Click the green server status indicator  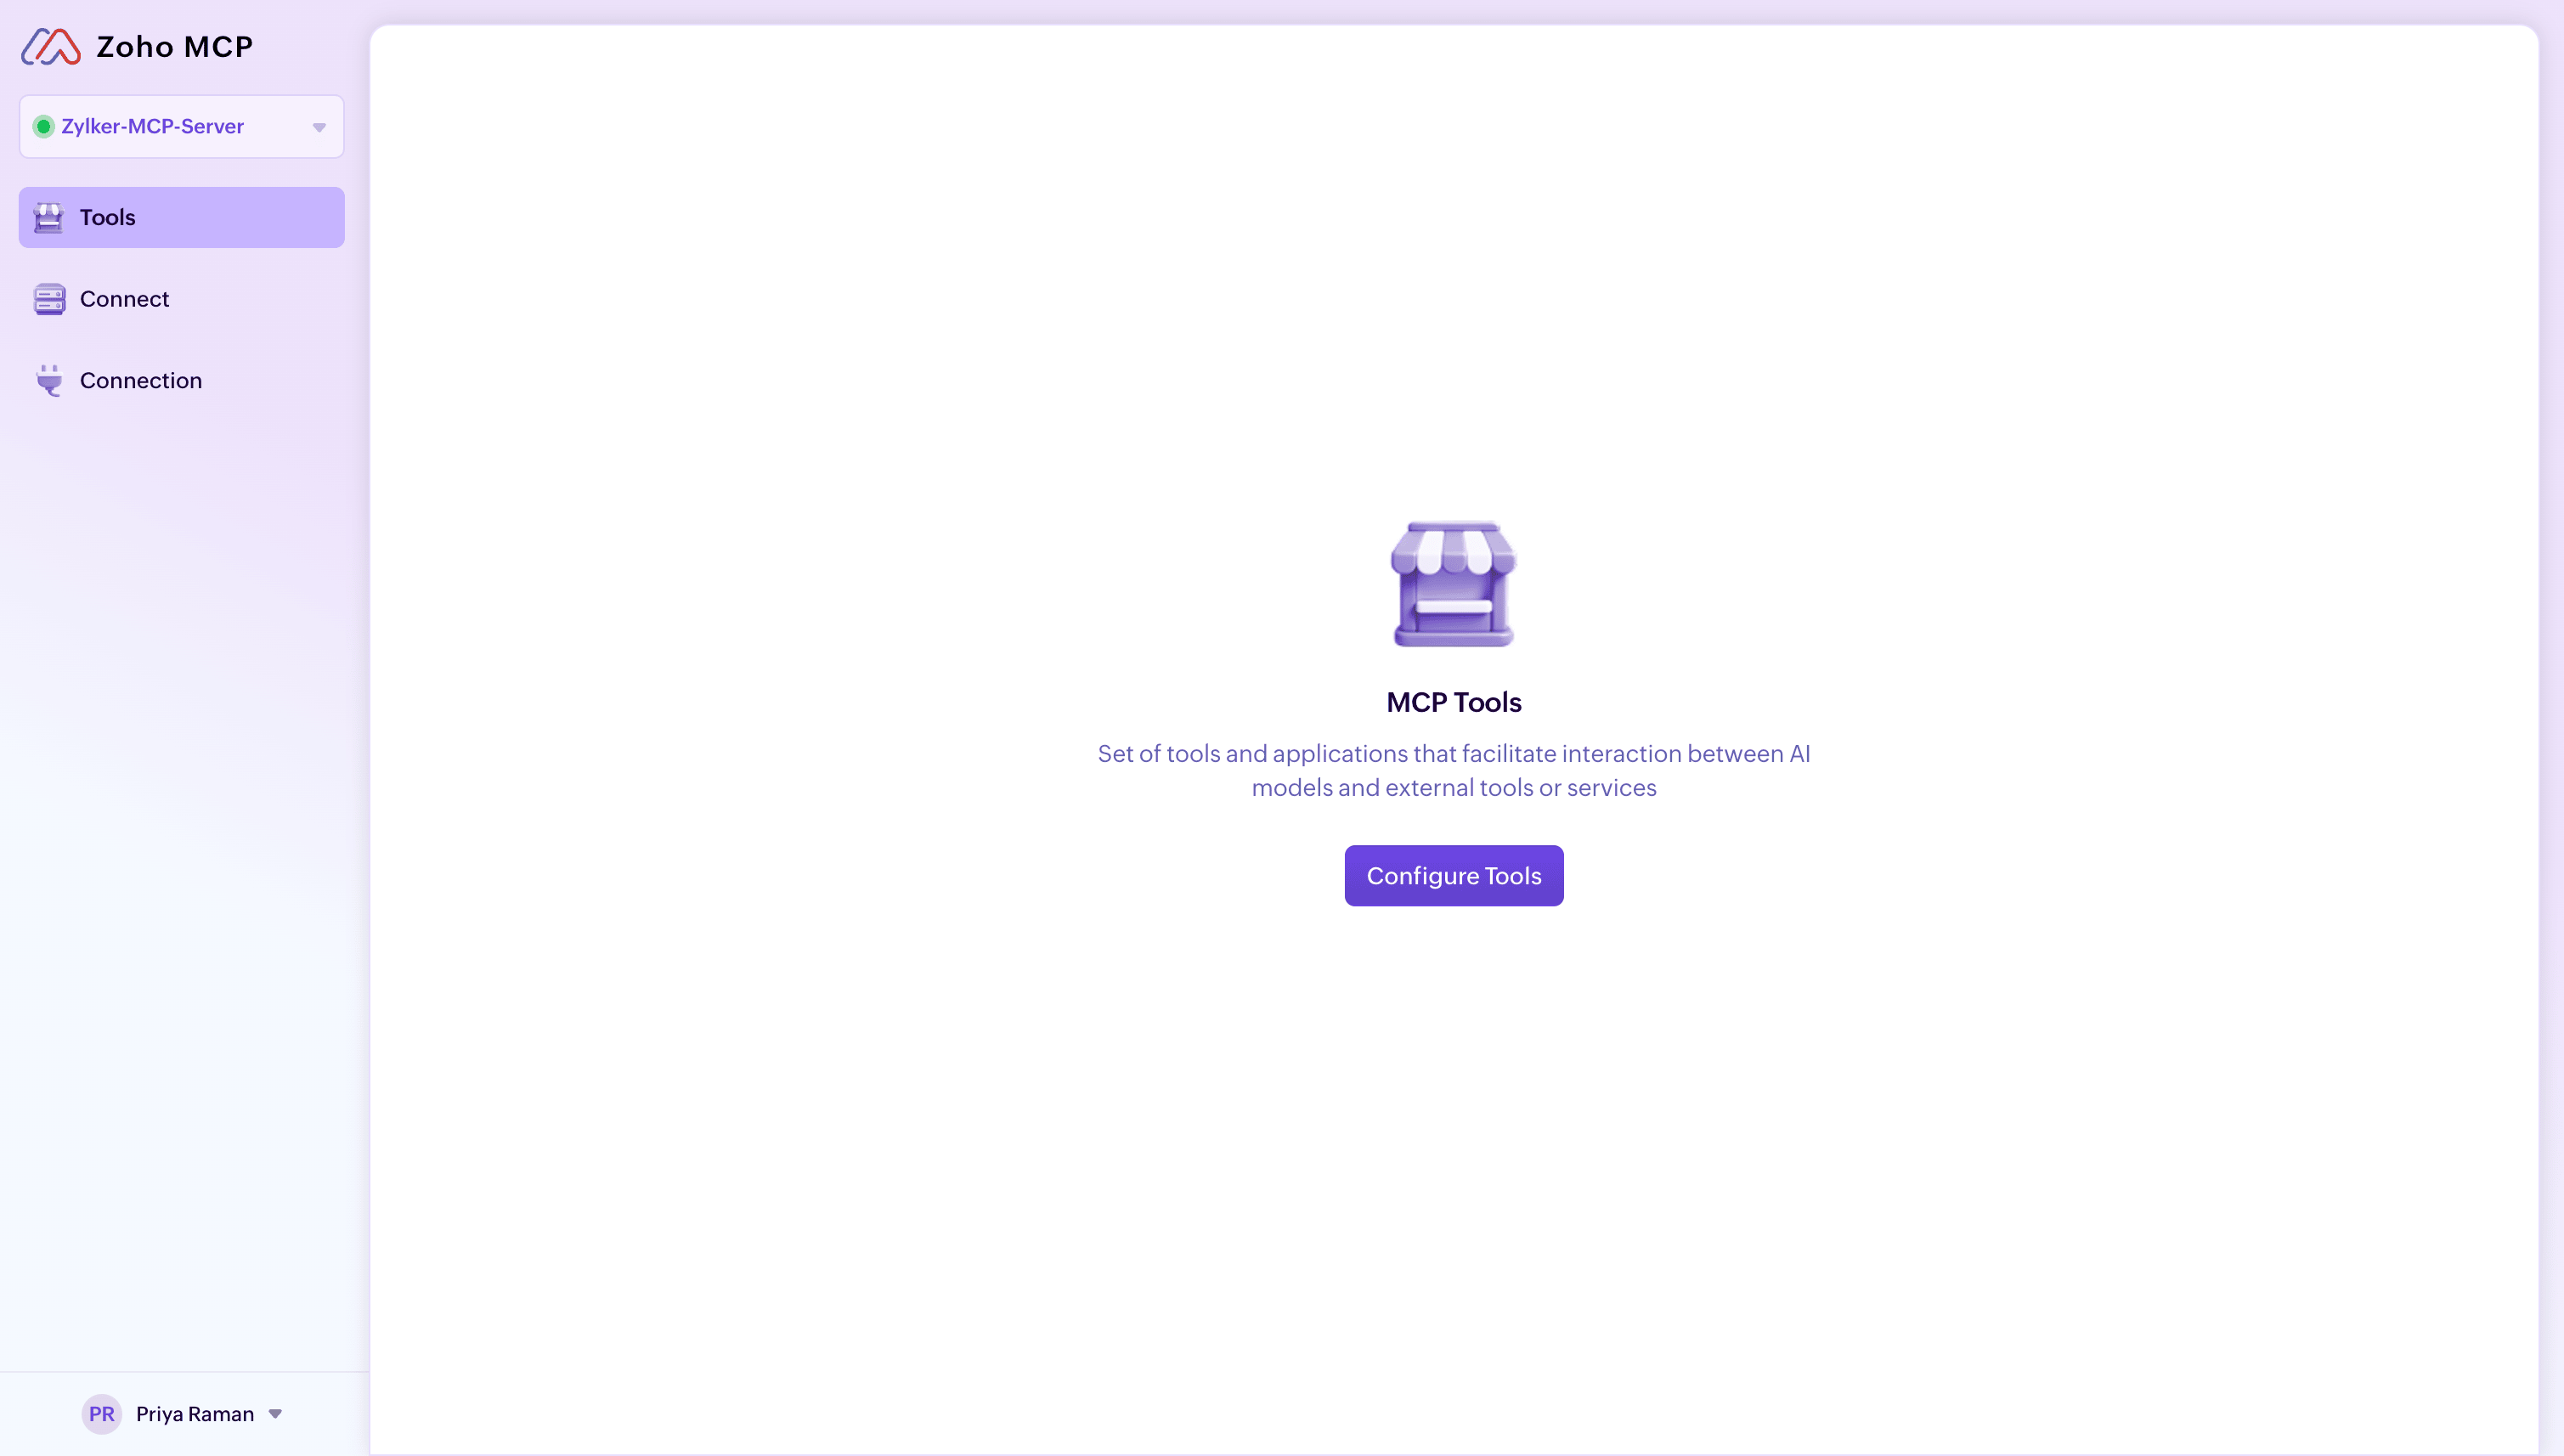pos(43,127)
